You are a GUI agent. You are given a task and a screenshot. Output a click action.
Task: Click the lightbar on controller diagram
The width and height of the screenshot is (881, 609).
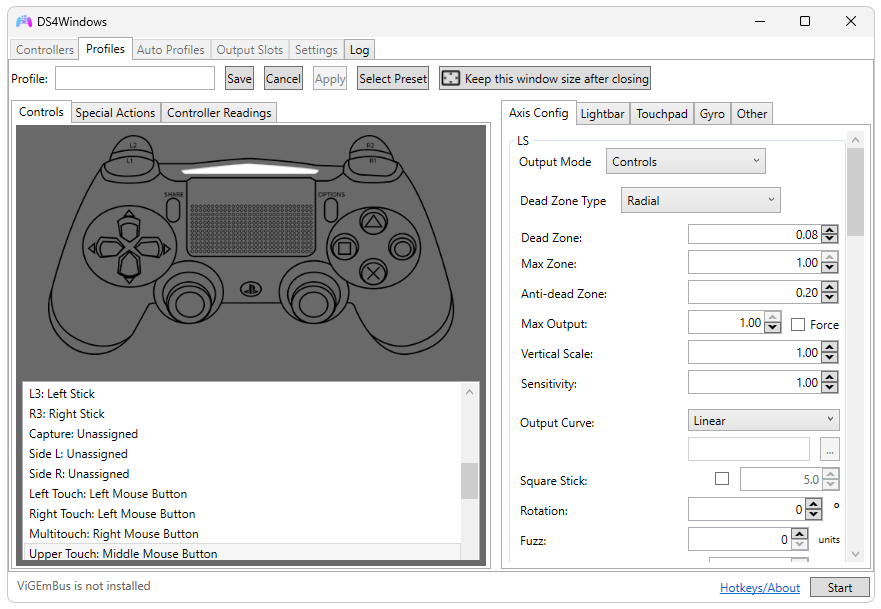251,169
